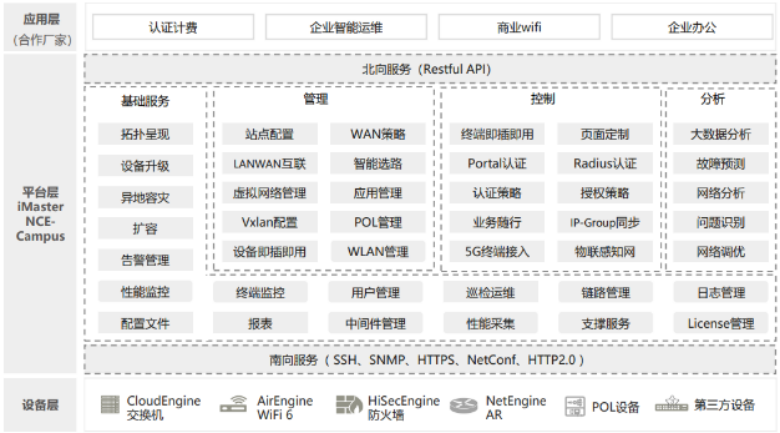Click the HiSecEngine 防火墙 firewall icon
Image resolution: width=780 pixels, height=433 pixels.
pyautogui.click(x=347, y=406)
